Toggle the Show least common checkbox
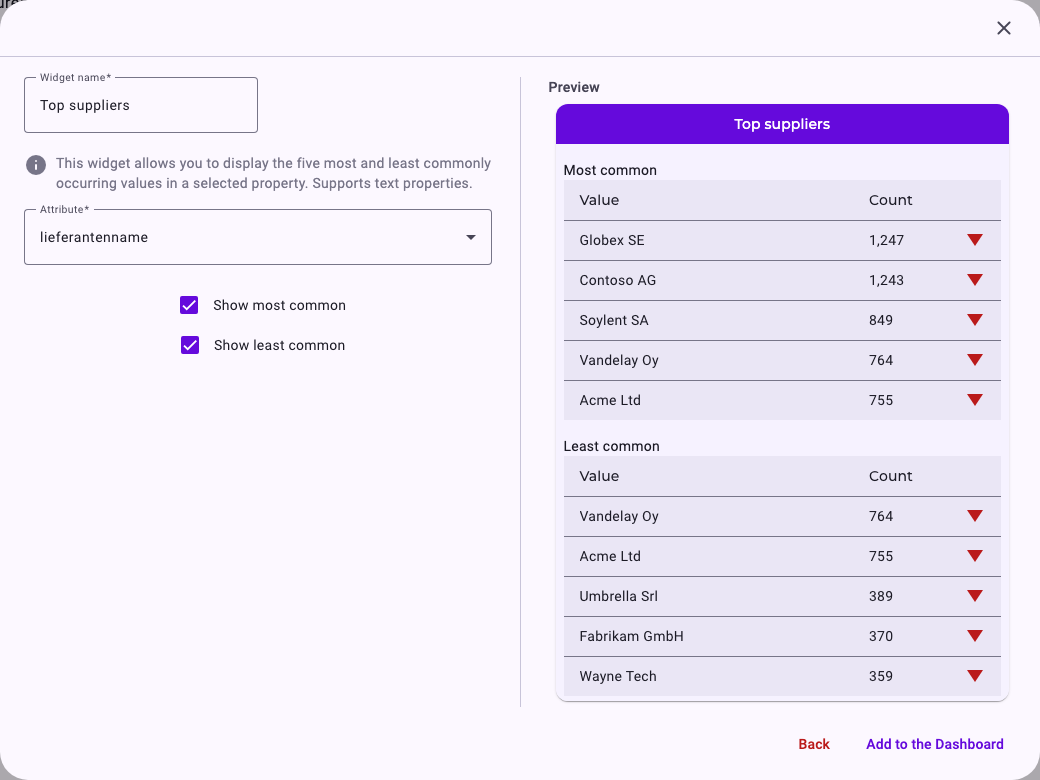The height and width of the screenshot is (780, 1040). [190, 345]
